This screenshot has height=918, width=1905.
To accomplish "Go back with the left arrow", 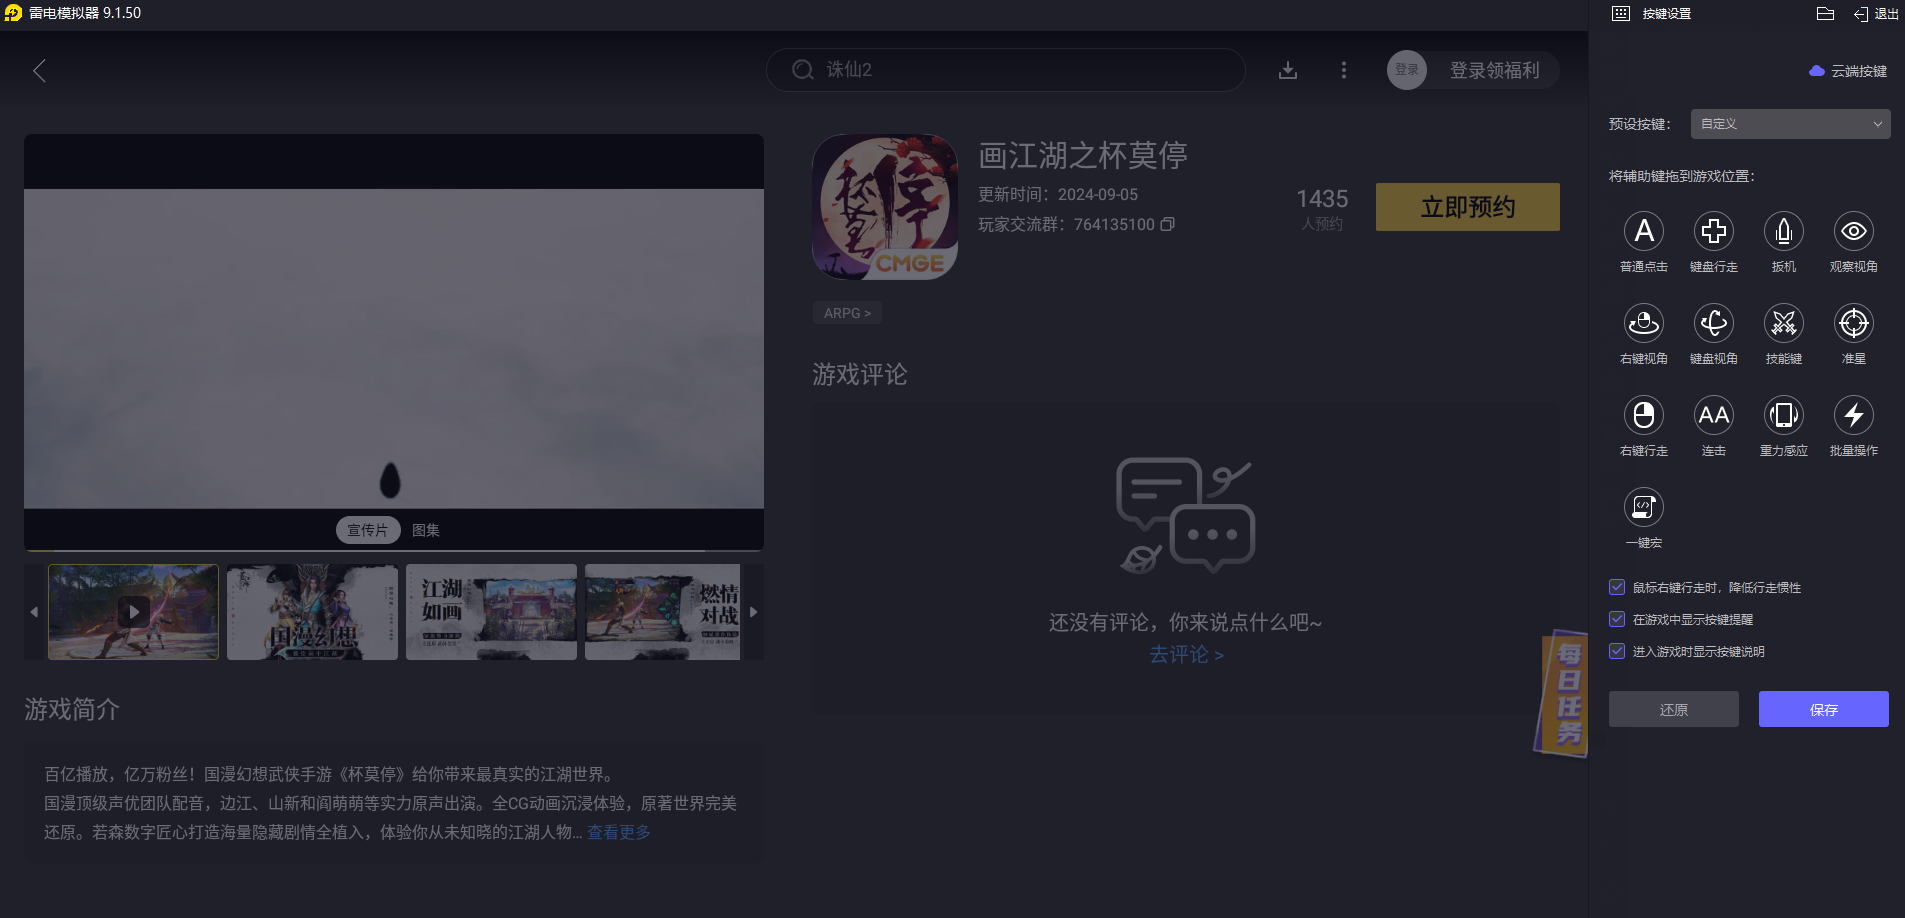I will coord(39,71).
